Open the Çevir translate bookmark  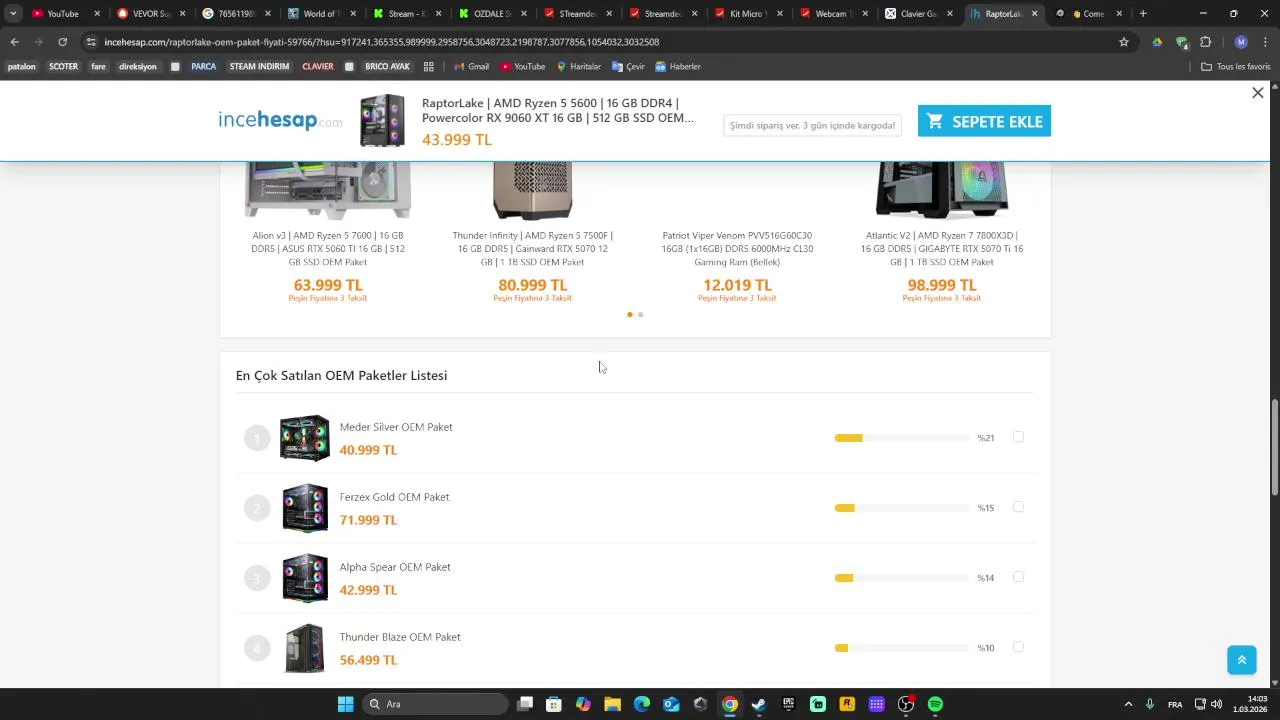(x=628, y=67)
